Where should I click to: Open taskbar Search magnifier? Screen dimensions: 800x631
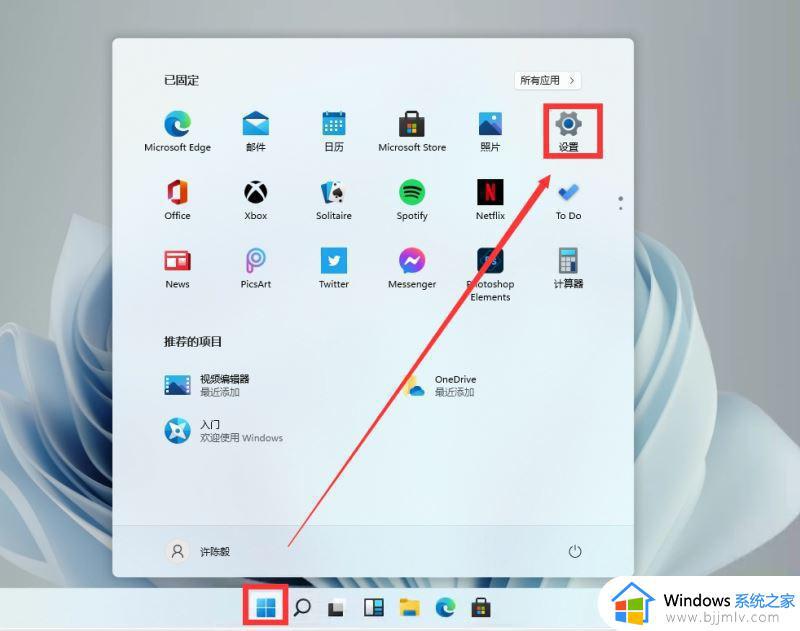coord(302,607)
